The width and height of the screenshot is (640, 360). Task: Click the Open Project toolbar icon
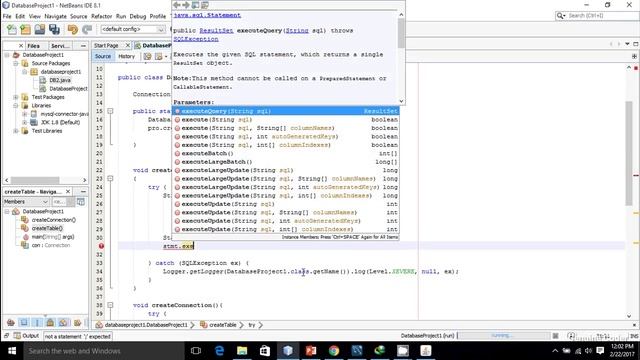pos(40,29)
